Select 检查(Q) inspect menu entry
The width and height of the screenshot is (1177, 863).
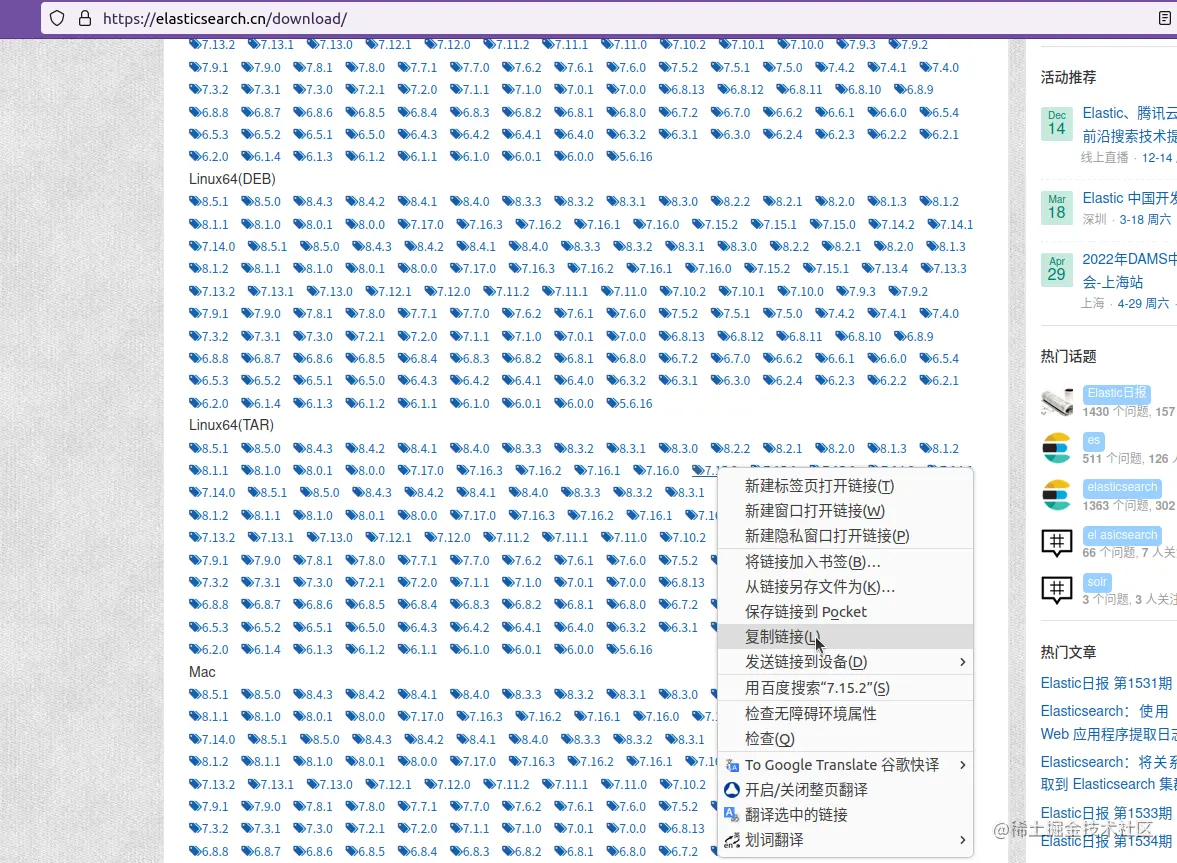845,738
